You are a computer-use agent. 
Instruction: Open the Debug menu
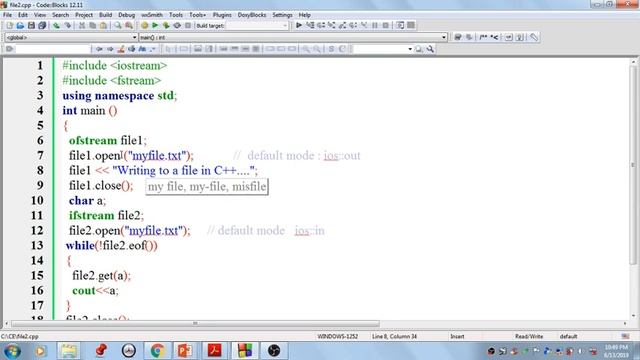pos(127,15)
